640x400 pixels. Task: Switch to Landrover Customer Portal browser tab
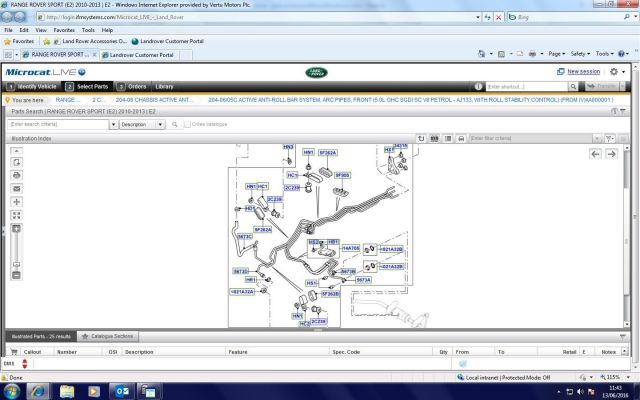[x=139, y=55]
